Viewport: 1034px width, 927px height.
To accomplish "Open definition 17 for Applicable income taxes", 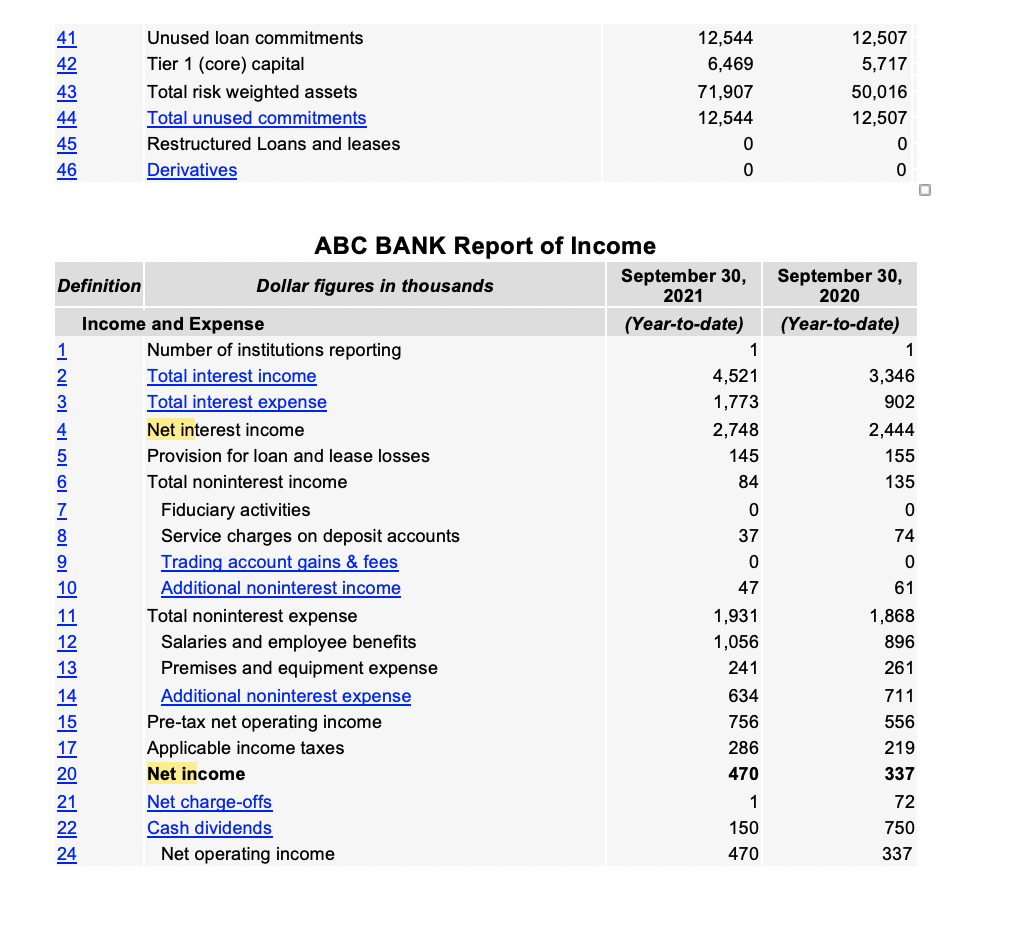I will coord(67,748).
